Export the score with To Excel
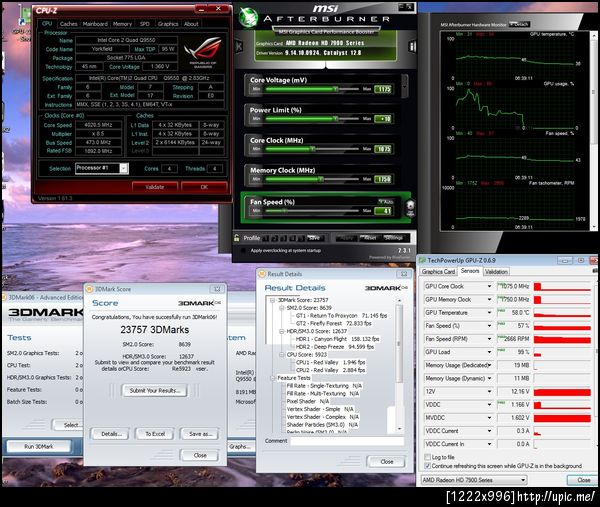600x507 pixels. click(155, 434)
